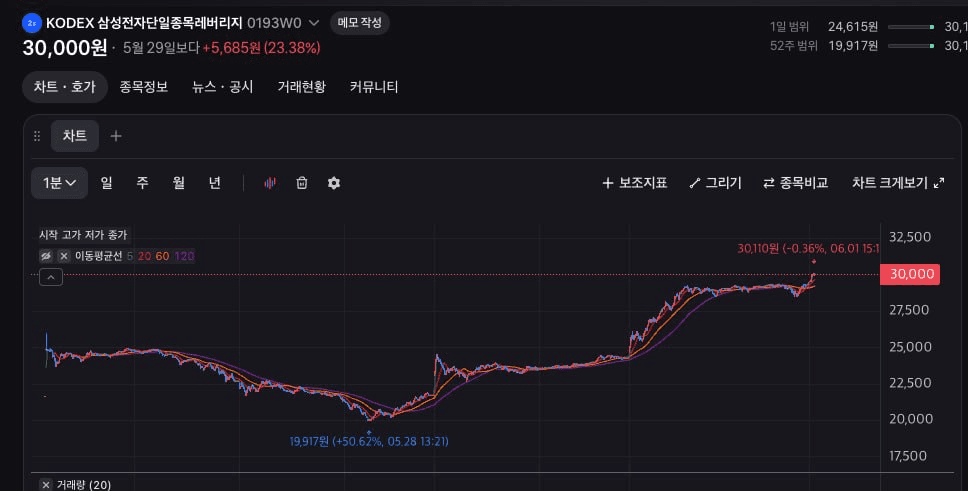Open the 커뮤니티 tab
Screen dimensions: 968x491
point(373,87)
